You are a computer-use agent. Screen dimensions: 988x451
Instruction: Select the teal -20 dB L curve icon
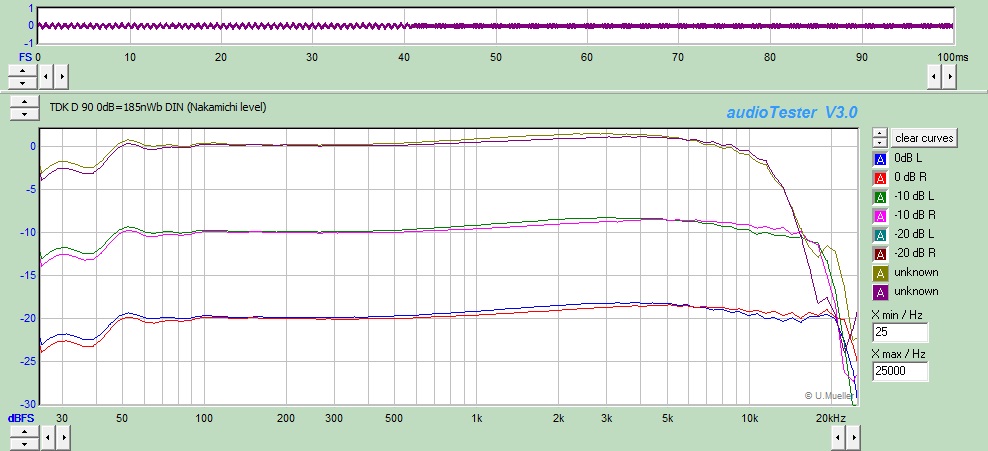coord(880,234)
